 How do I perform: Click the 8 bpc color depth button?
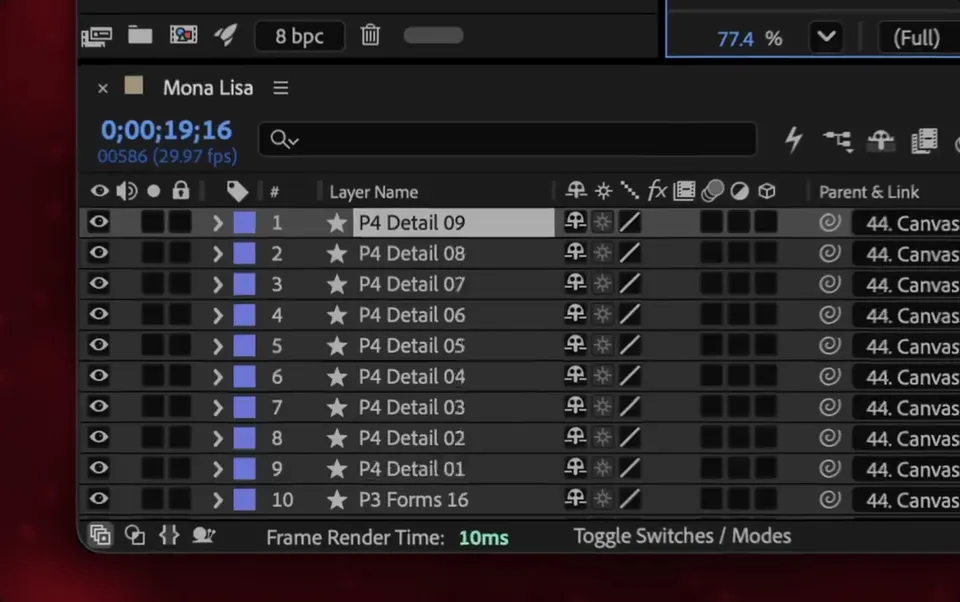(299, 36)
